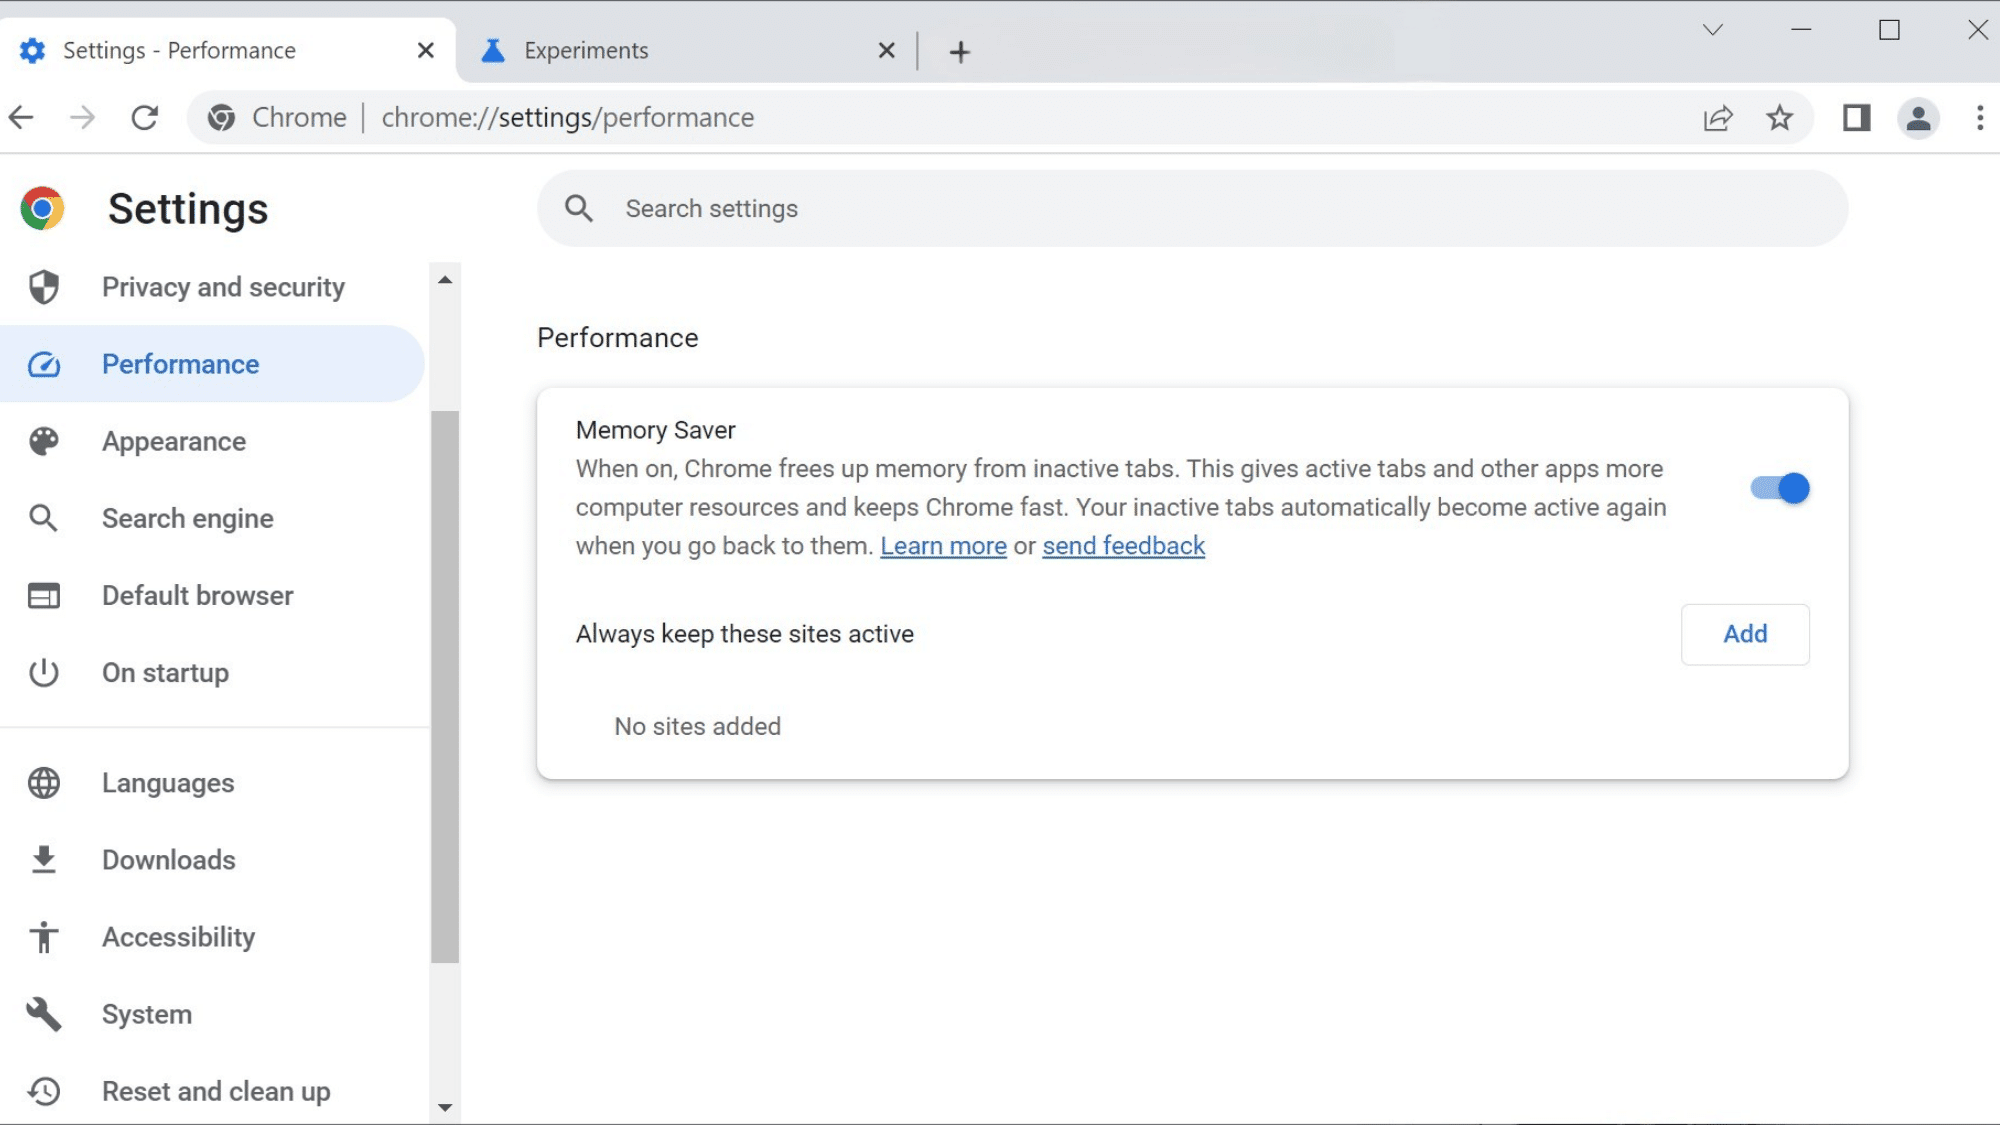Select the Appearance palette icon

tap(43, 441)
